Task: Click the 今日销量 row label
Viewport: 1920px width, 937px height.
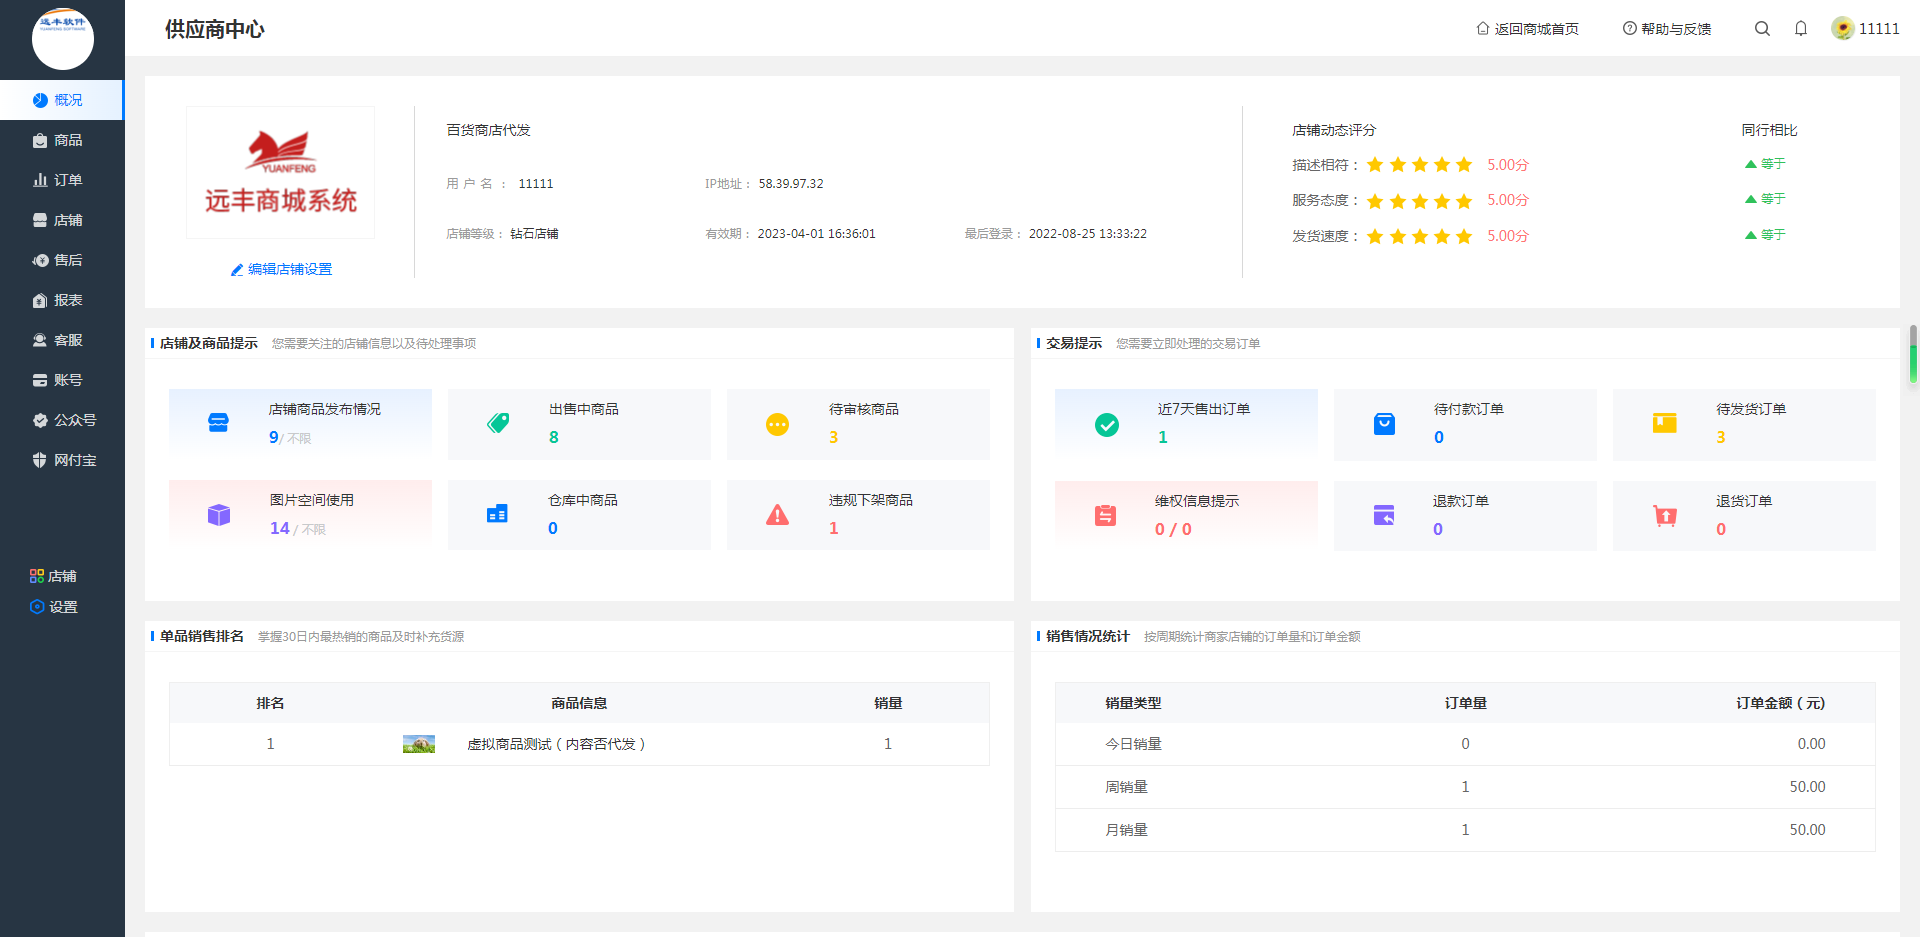Action: point(1133,744)
